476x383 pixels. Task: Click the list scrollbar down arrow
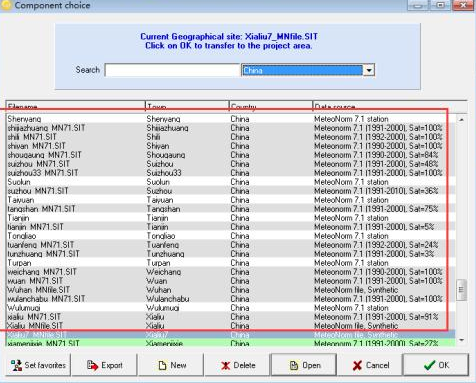(x=462, y=340)
